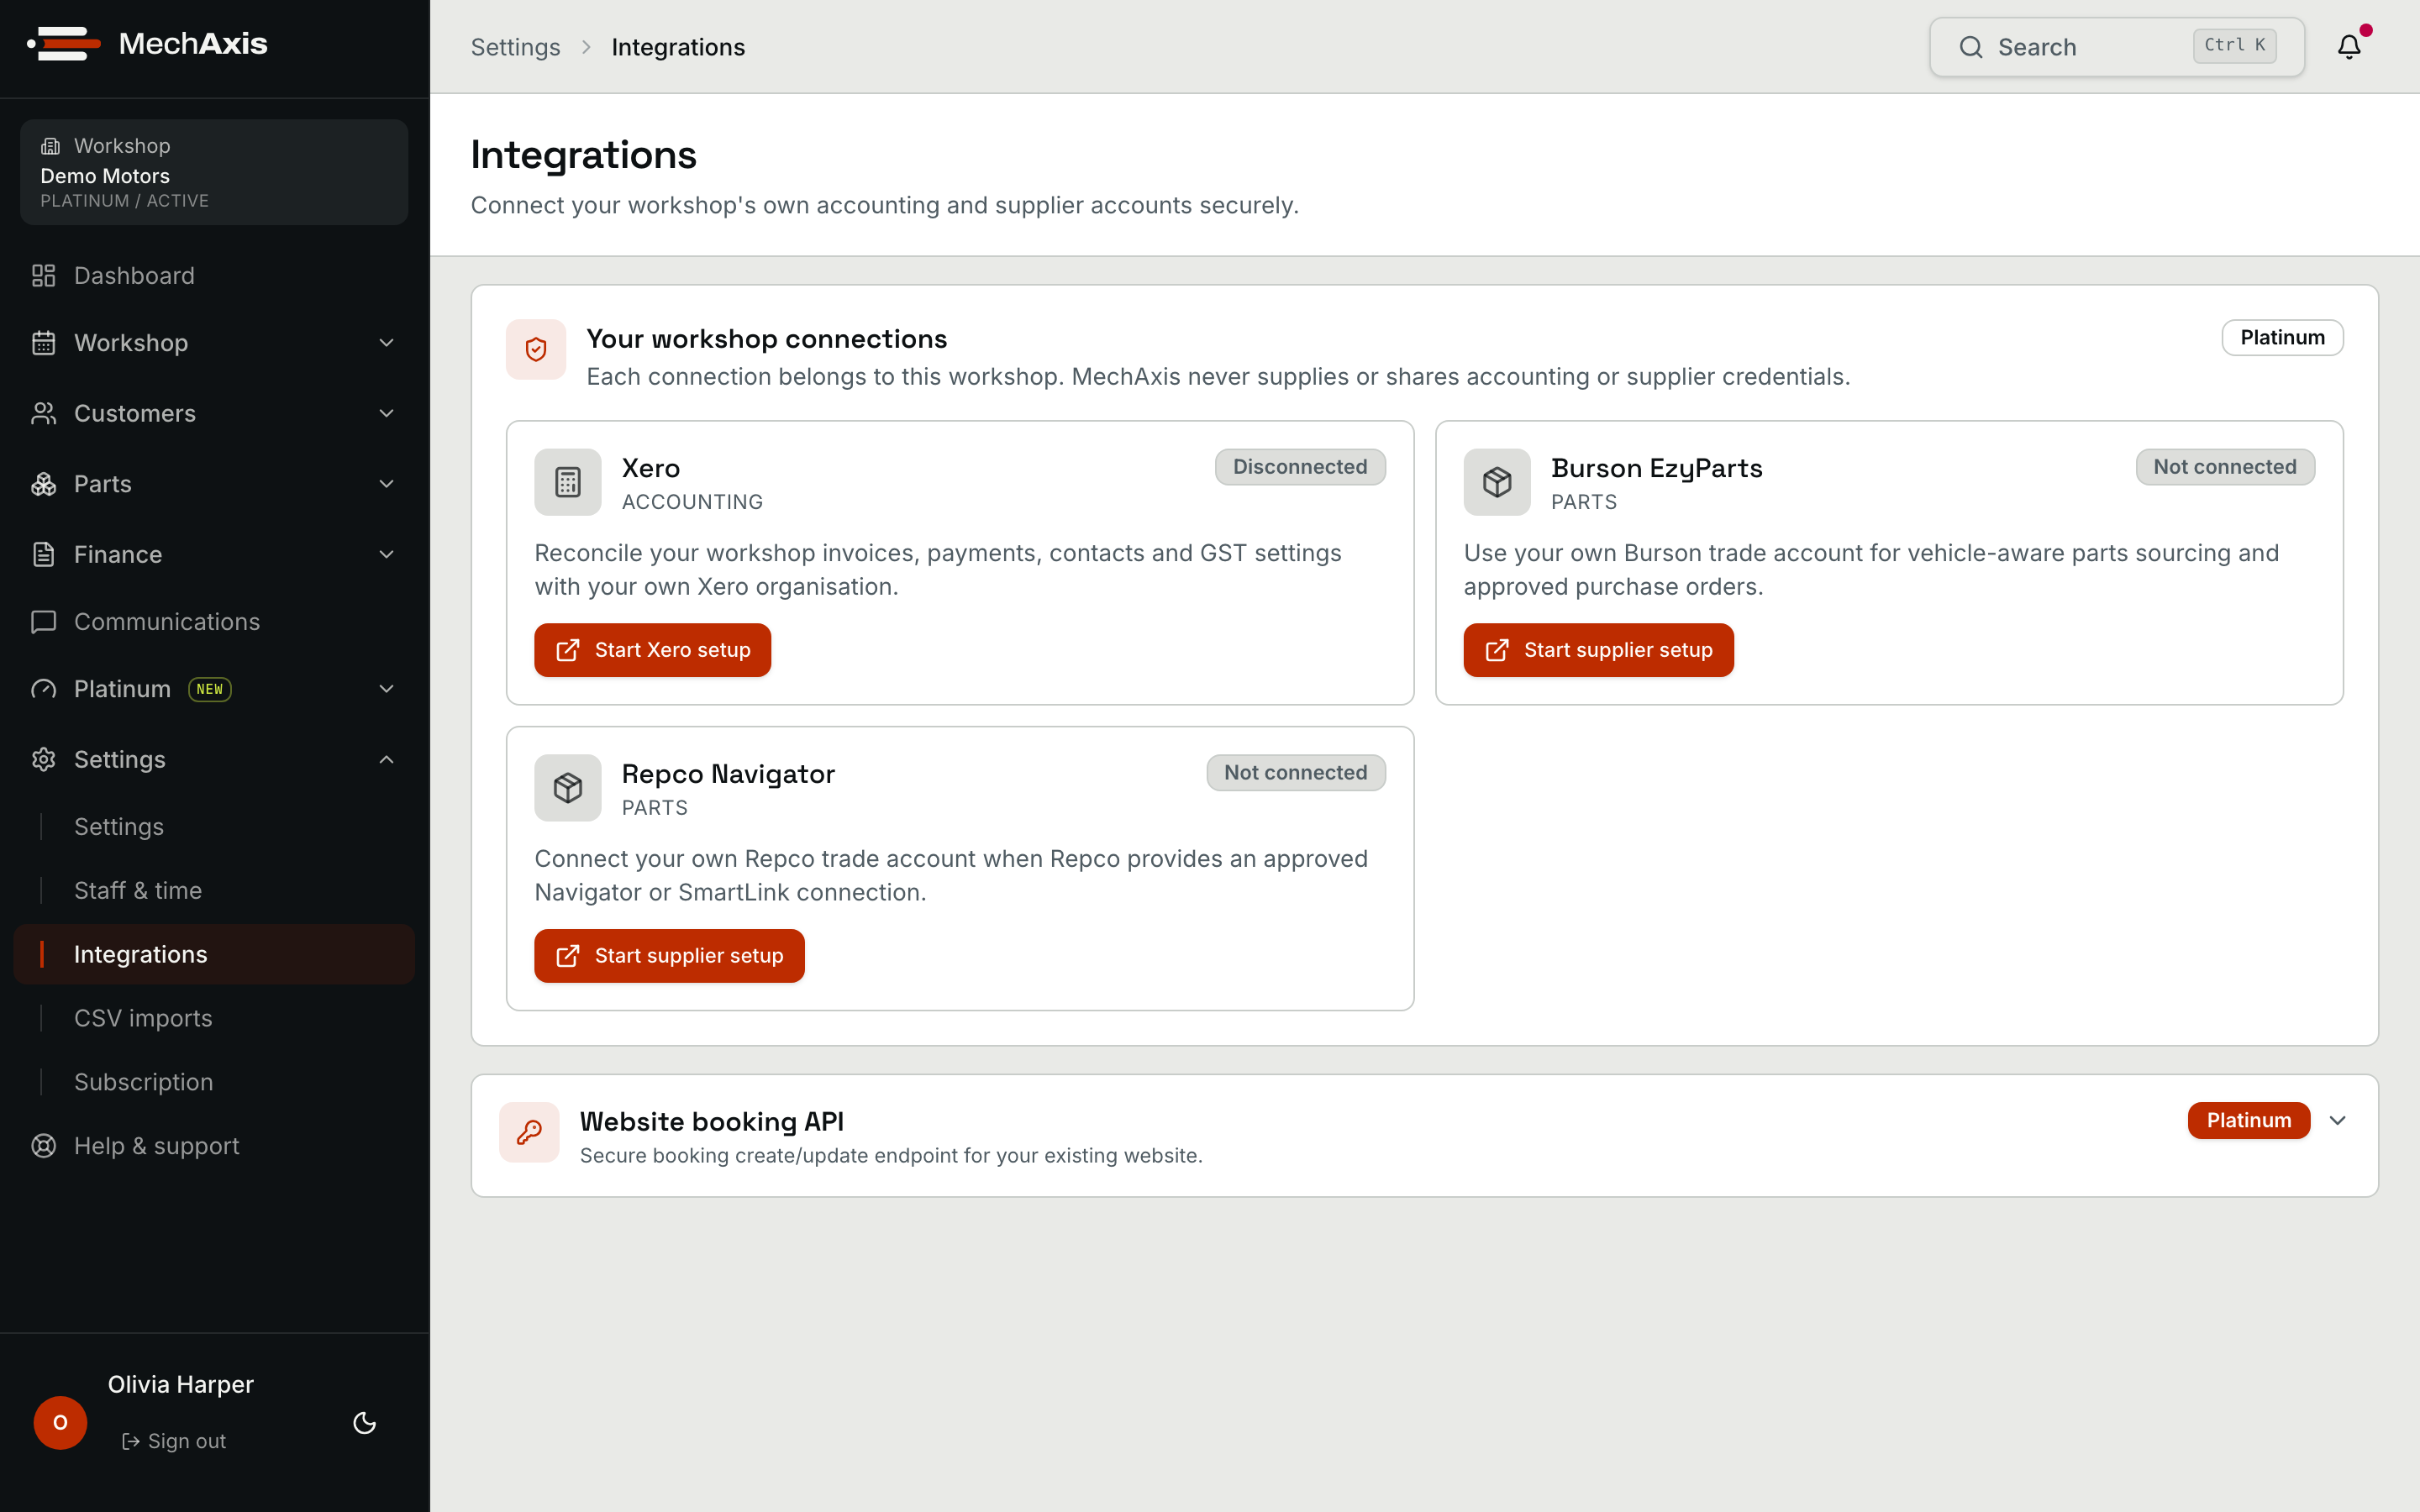Start Xero setup
This screenshot has height=1512, width=2420.
tap(652, 650)
